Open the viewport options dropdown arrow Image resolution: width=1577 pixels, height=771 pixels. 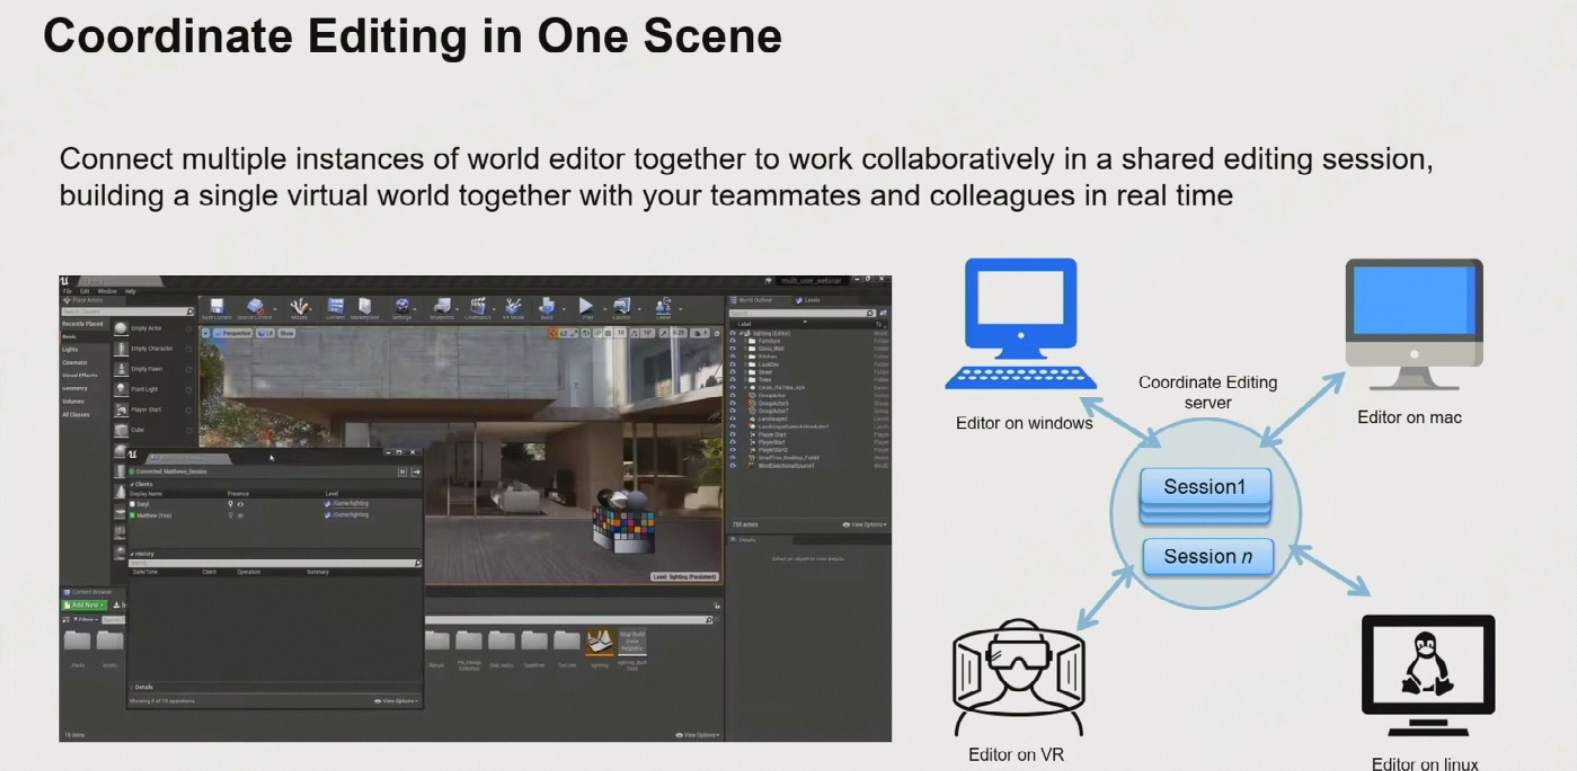(x=206, y=333)
